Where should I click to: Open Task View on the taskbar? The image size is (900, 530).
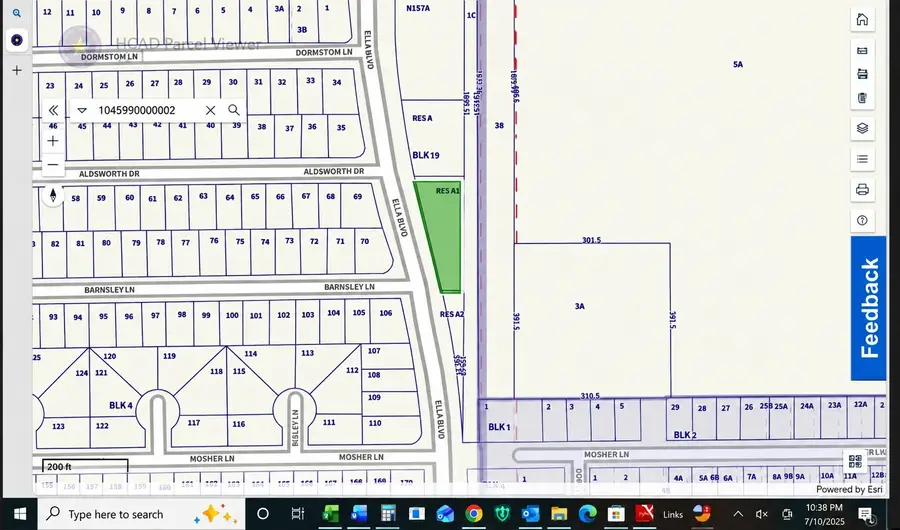click(297, 514)
